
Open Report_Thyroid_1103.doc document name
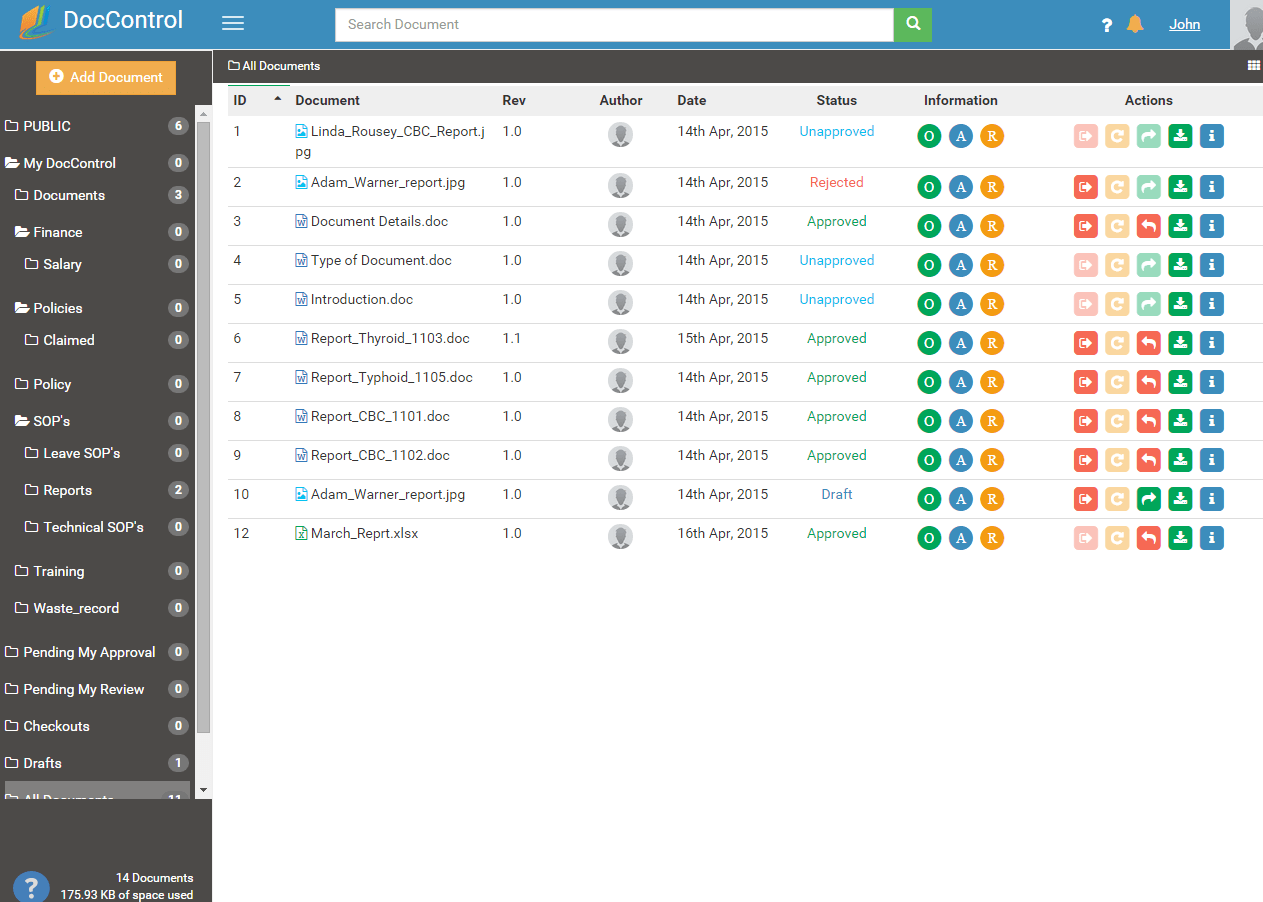click(x=390, y=338)
